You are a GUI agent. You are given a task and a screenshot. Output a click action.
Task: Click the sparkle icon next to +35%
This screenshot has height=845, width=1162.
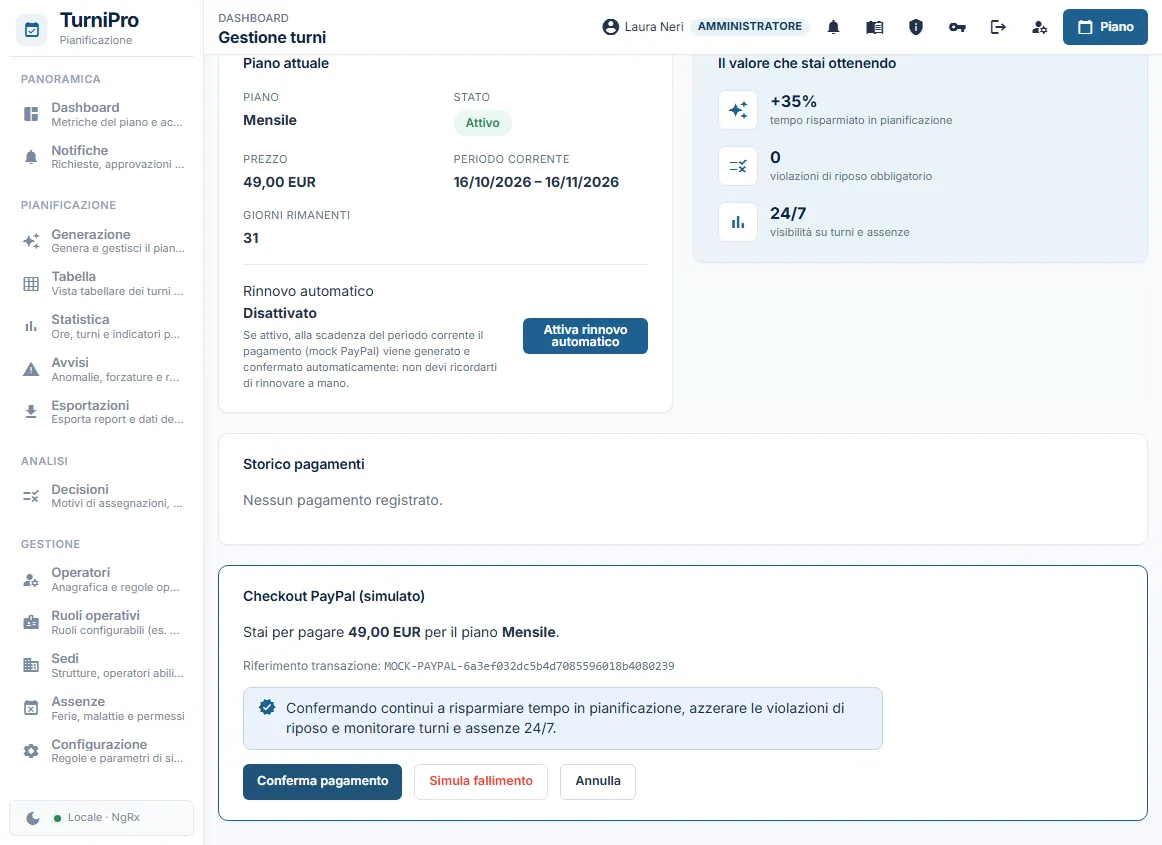coord(738,110)
